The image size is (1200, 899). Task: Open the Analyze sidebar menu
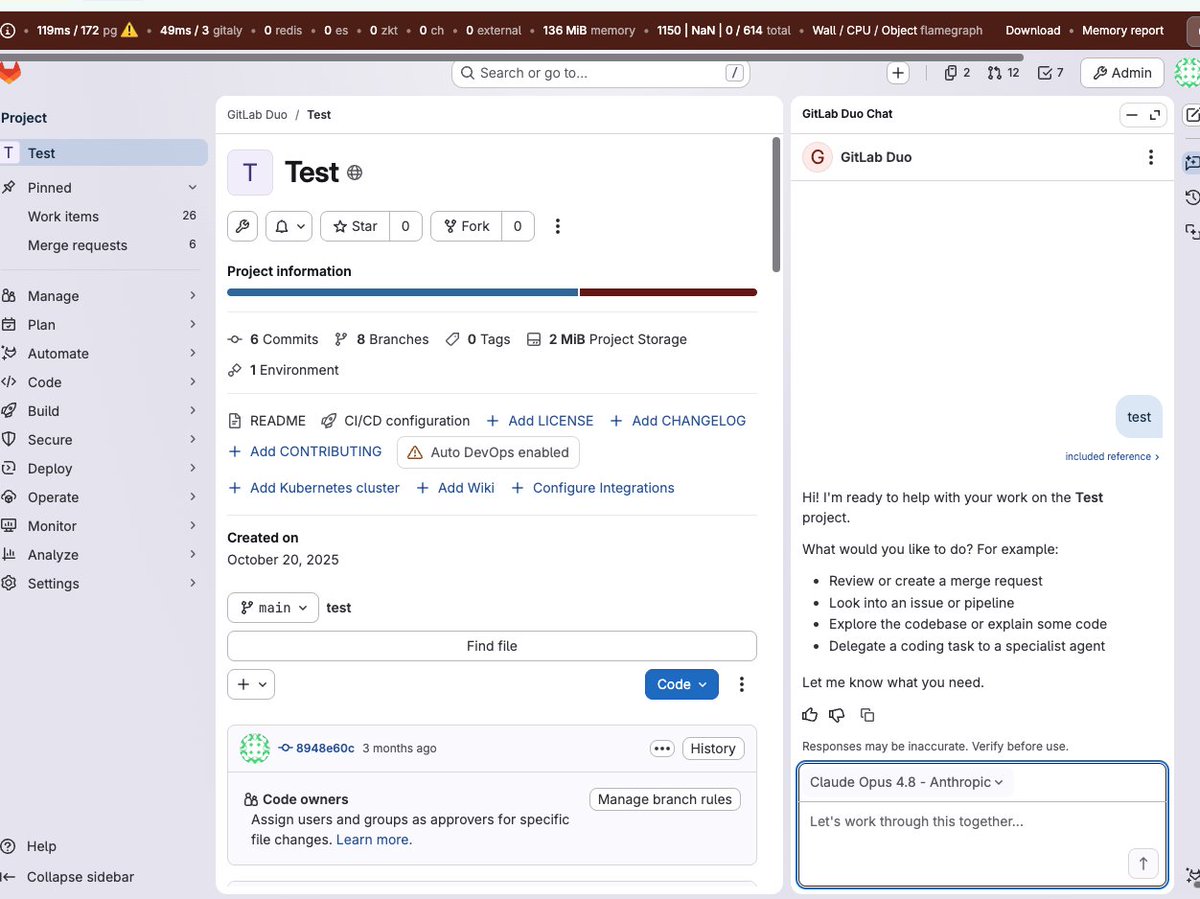104,555
